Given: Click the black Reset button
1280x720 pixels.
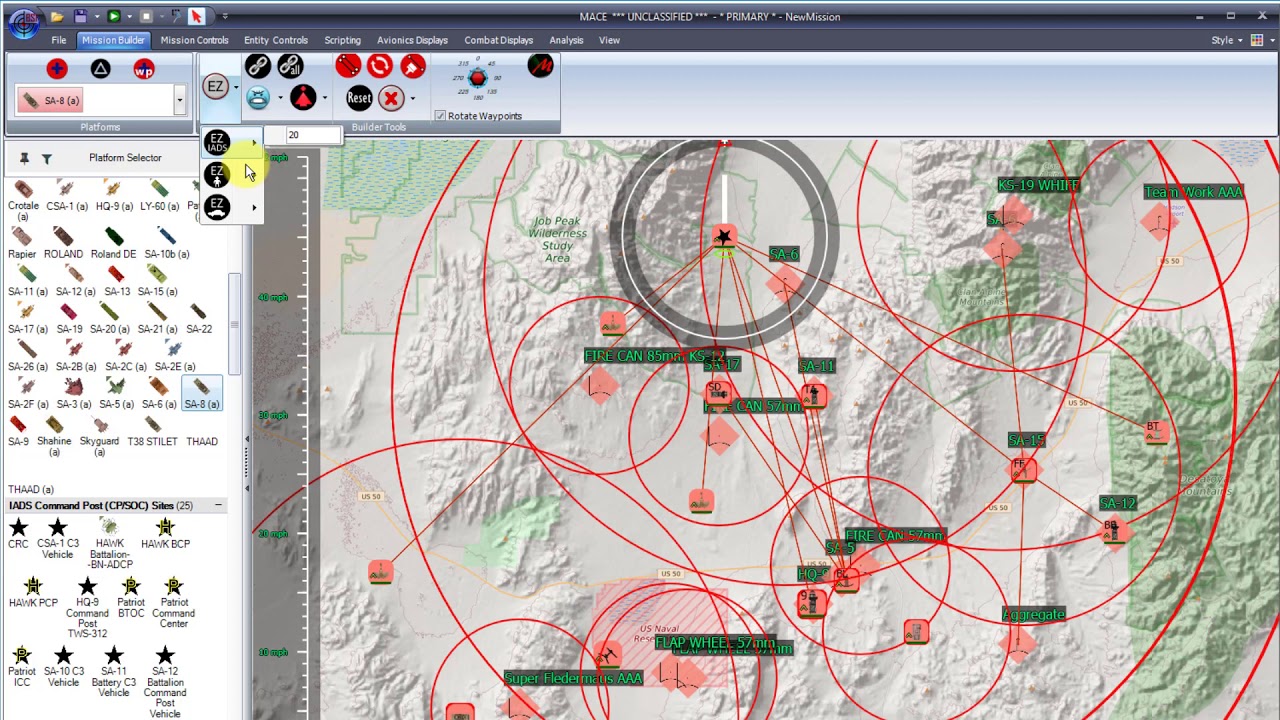Looking at the screenshot, I should [x=359, y=98].
